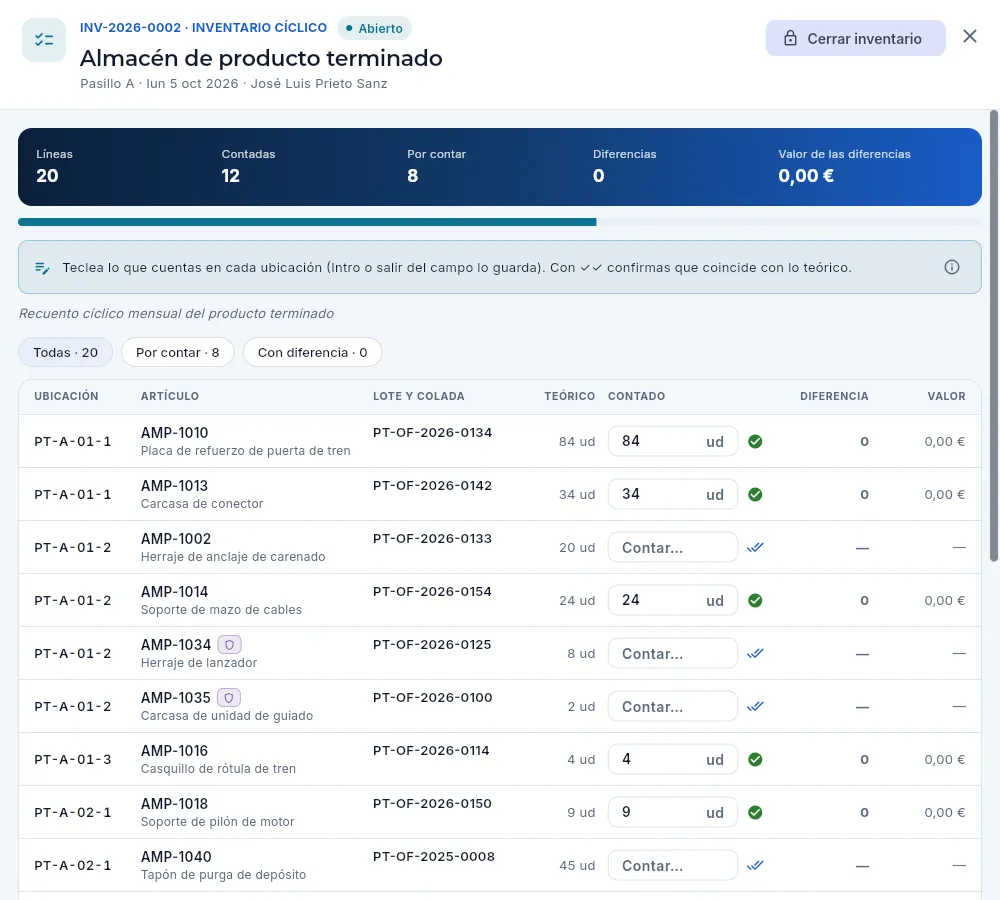The image size is (1000, 900).
Task: Close the inventory dialog with X
Action: 969,36
